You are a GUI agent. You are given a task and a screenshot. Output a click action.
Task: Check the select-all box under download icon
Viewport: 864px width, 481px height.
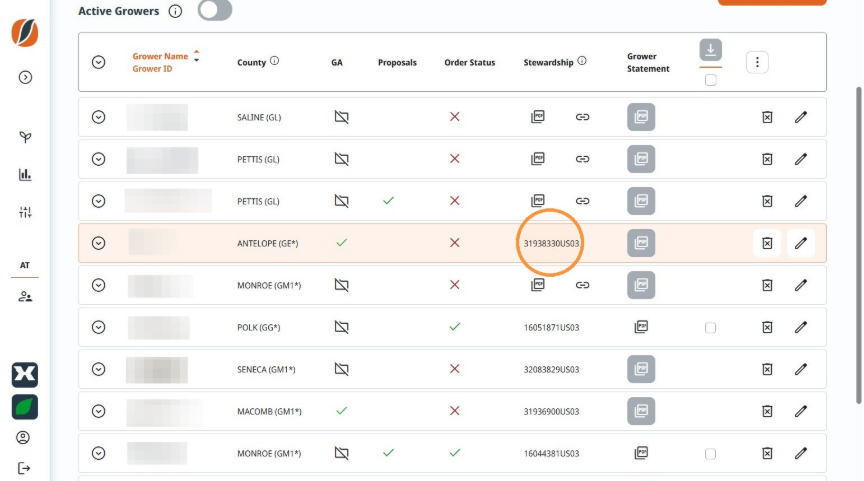(710, 80)
